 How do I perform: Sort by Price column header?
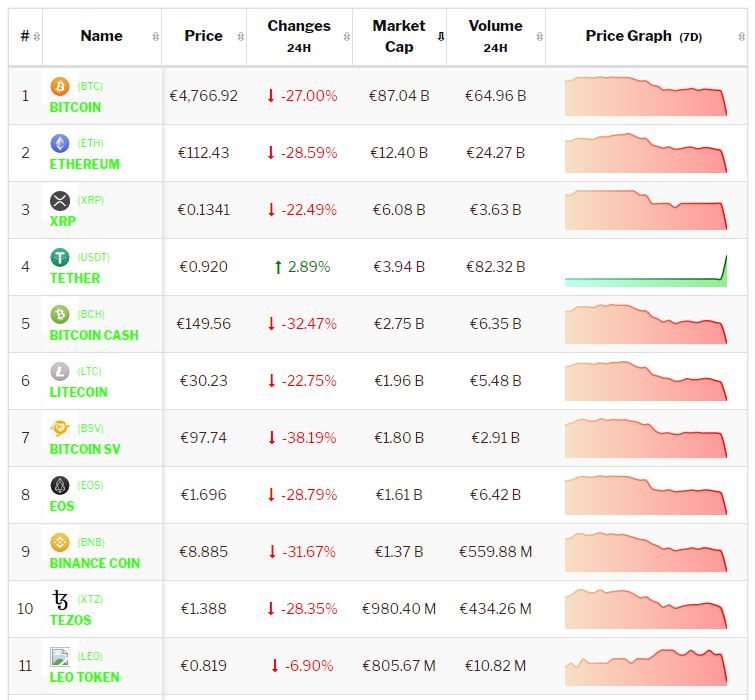[x=203, y=36]
